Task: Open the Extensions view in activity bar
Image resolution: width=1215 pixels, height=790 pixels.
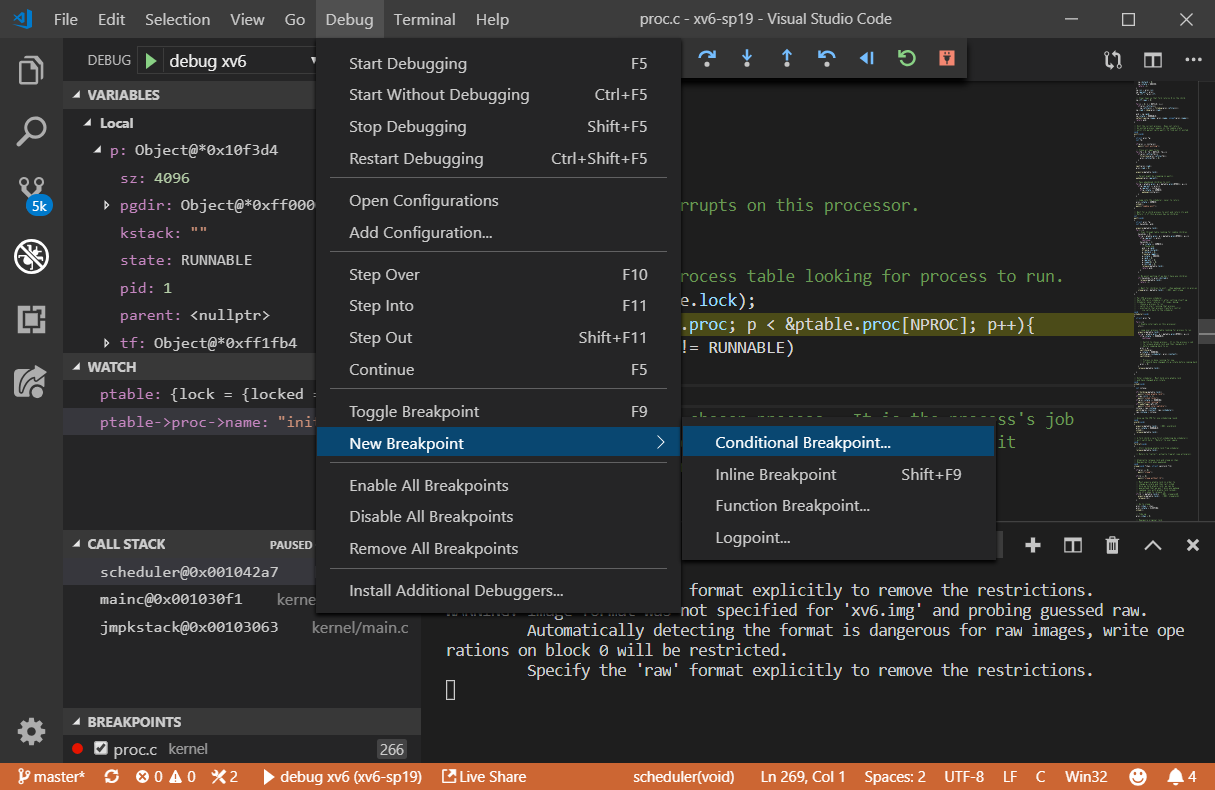Action: click(x=31, y=319)
